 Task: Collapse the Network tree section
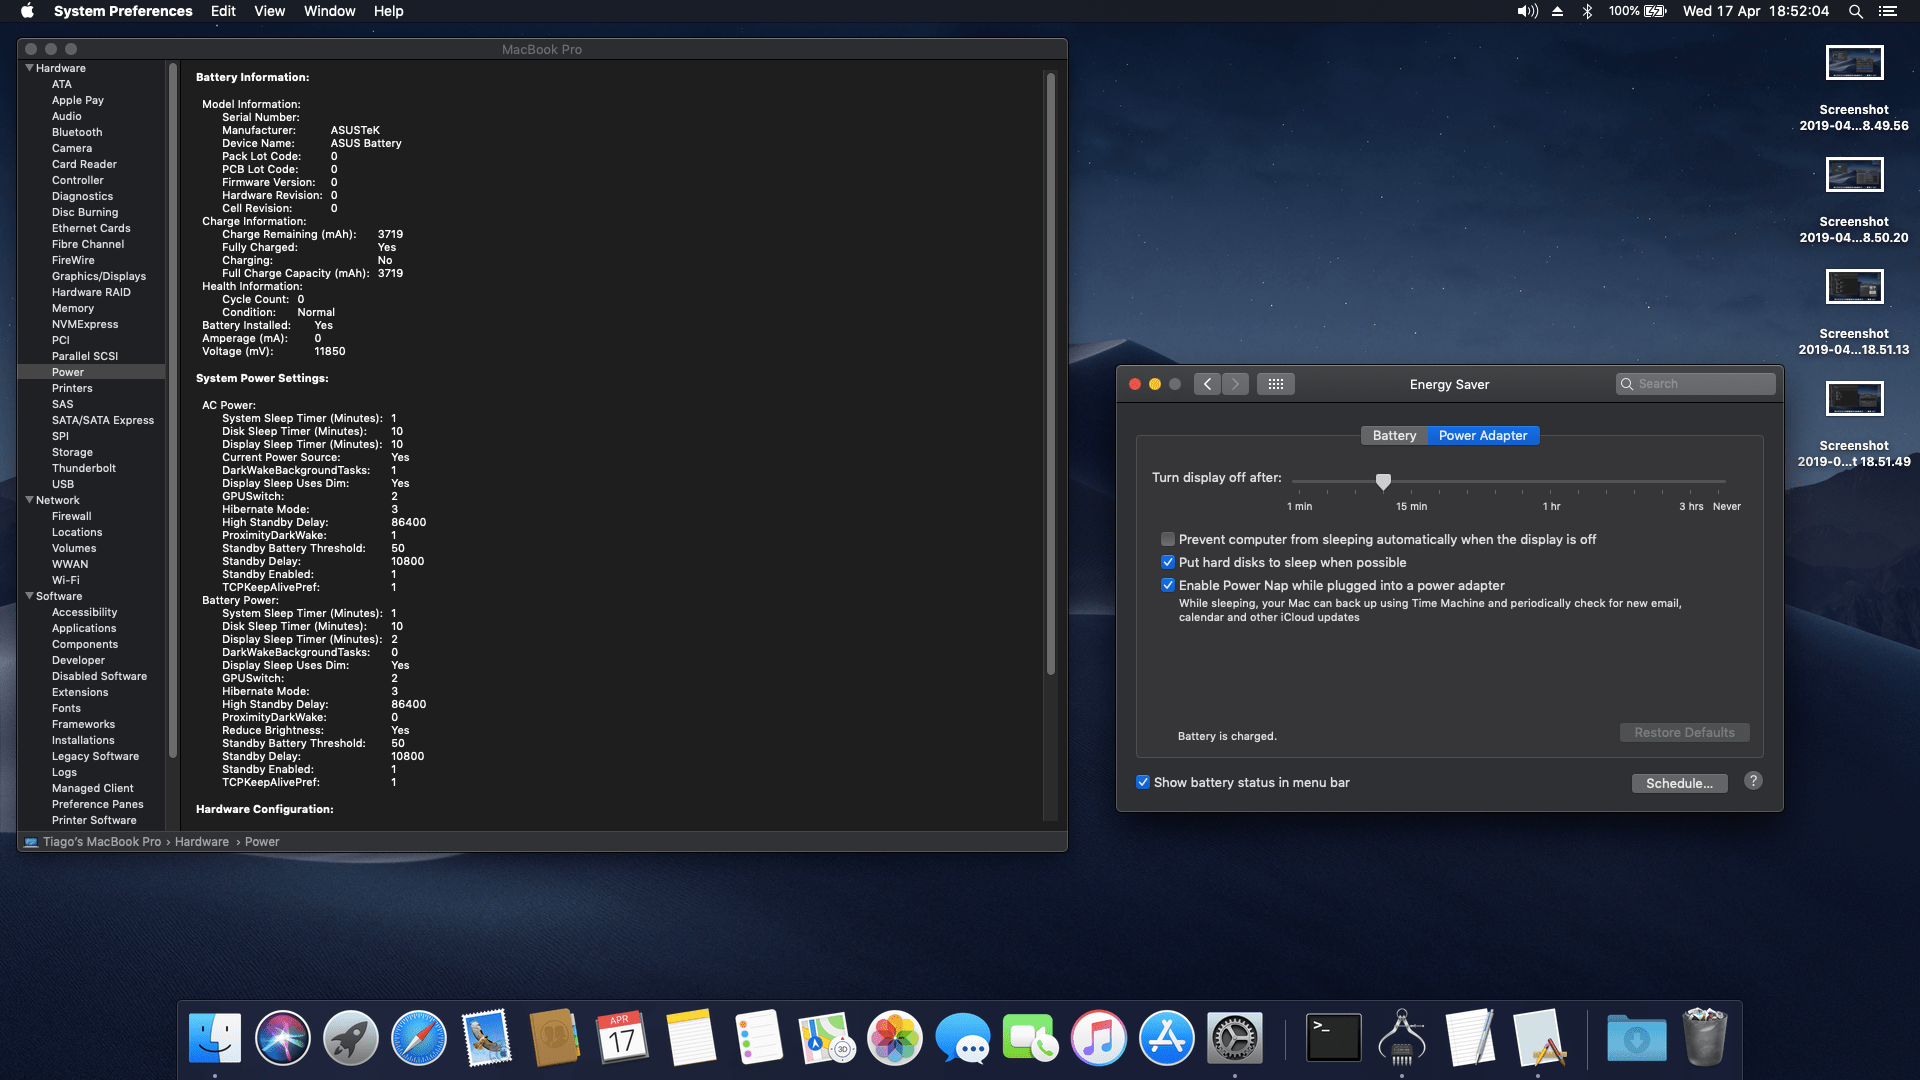29,500
